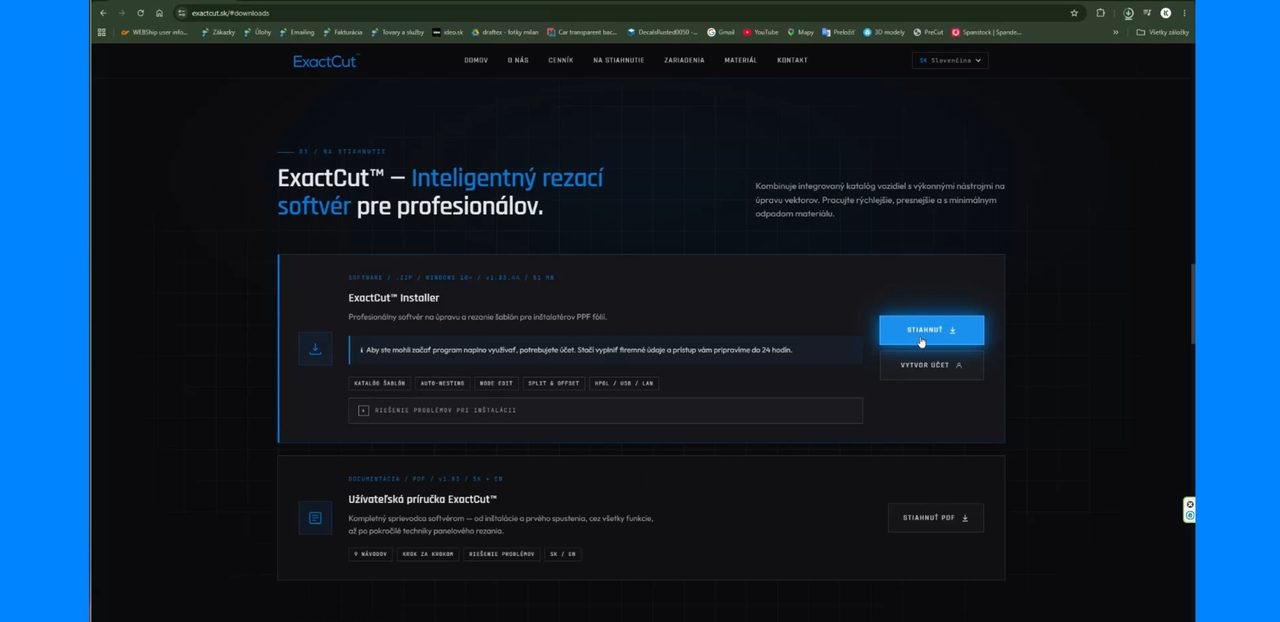Click the AUTO-NESTING tag

coord(443,383)
